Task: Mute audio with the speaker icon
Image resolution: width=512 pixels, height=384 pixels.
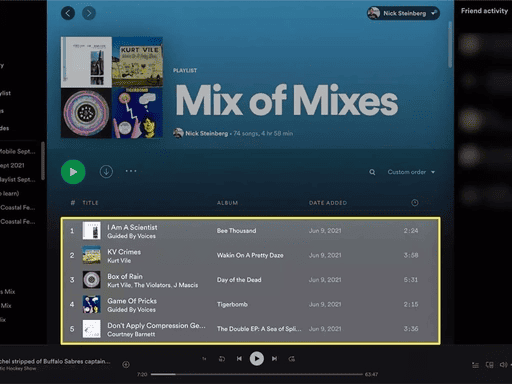Action: (x=503, y=365)
